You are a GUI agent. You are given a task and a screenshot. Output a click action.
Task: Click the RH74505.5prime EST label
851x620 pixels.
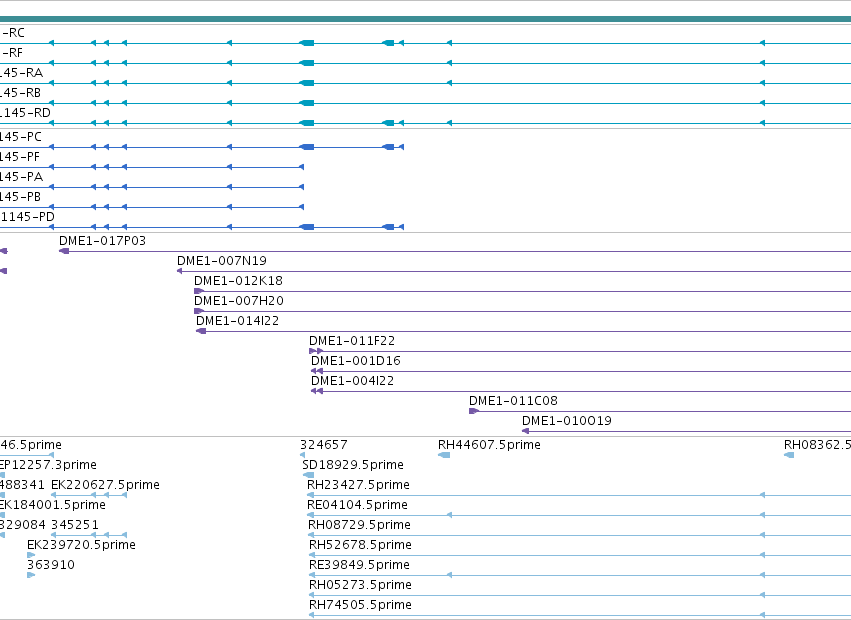tap(360, 605)
